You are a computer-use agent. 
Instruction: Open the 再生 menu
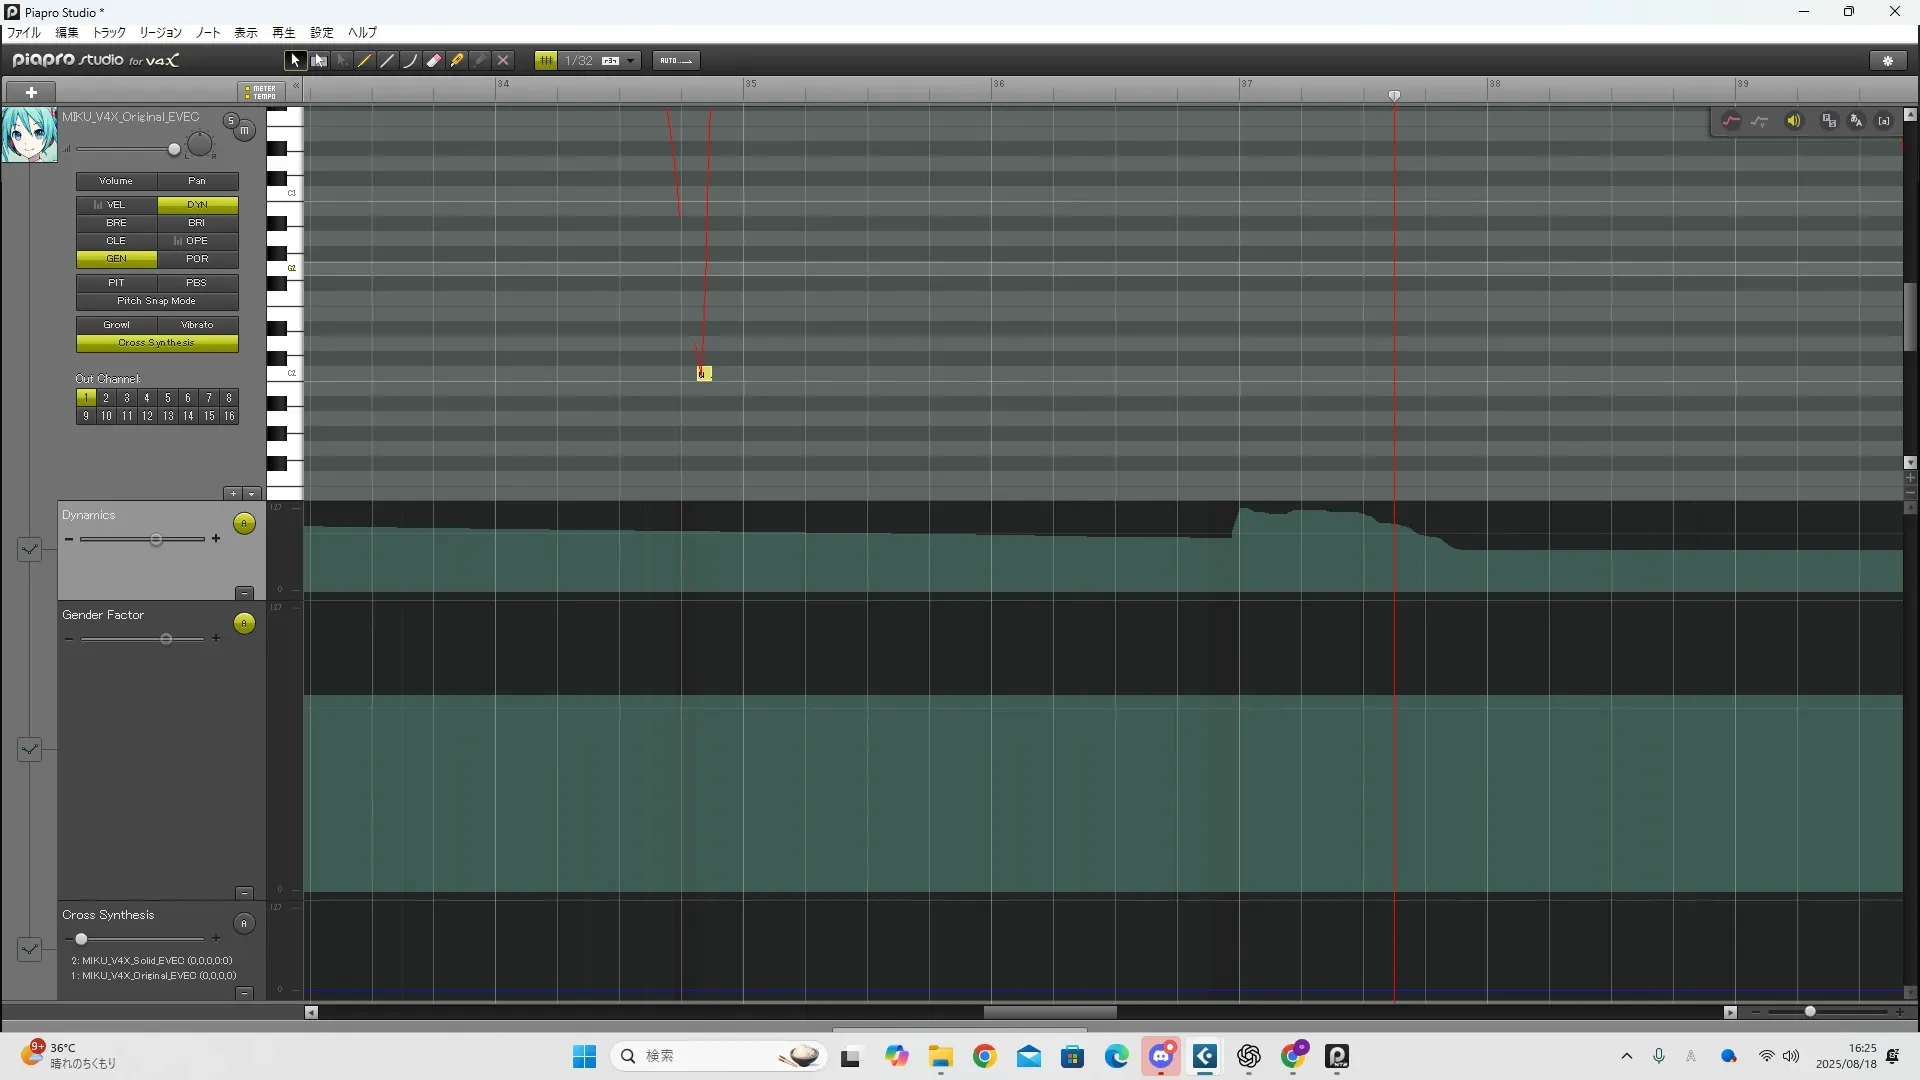tap(284, 32)
